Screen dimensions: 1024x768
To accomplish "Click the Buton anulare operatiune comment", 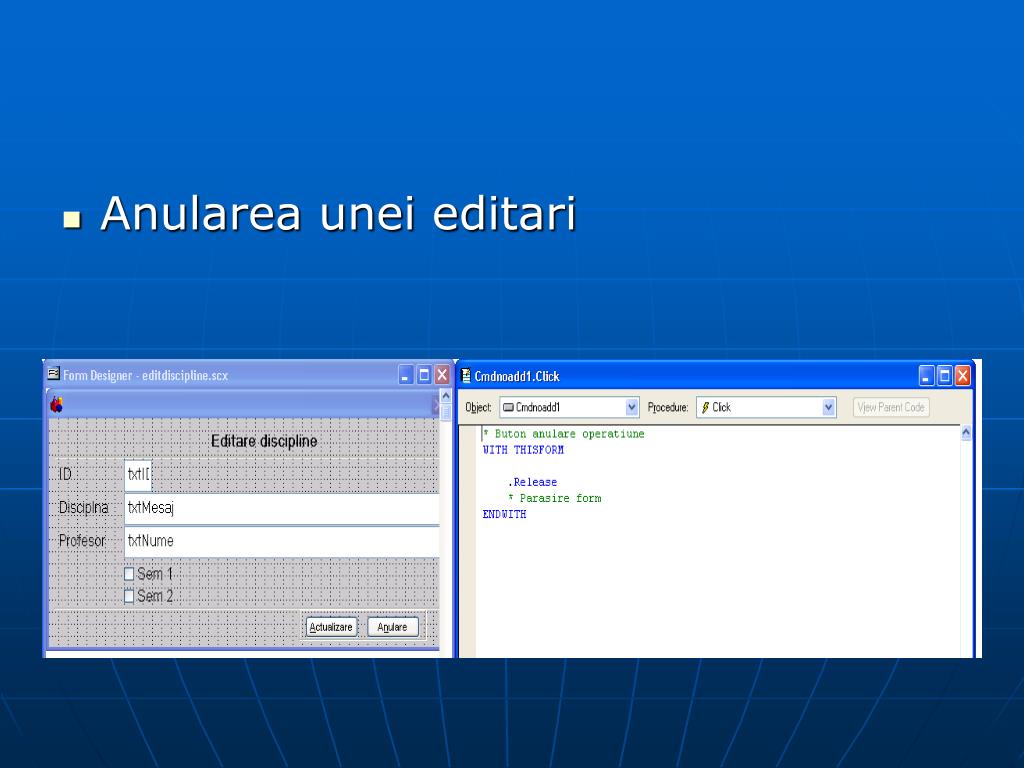I will 564,434.
